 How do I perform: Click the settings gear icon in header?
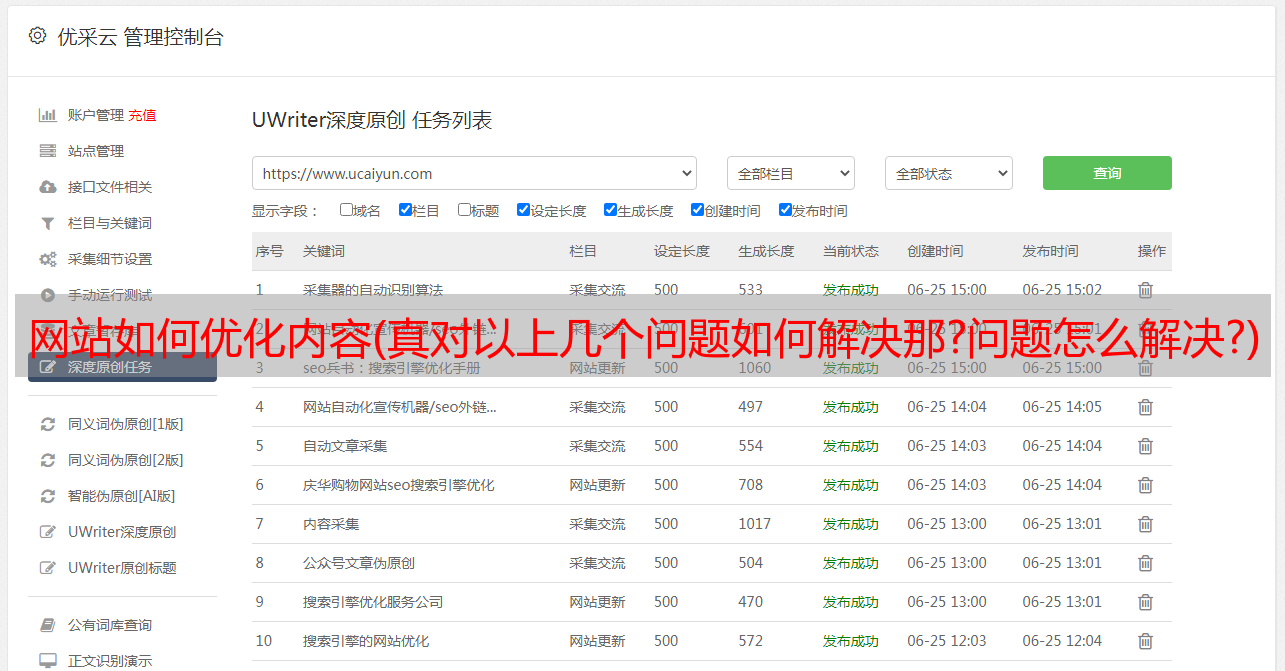point(37,36)
